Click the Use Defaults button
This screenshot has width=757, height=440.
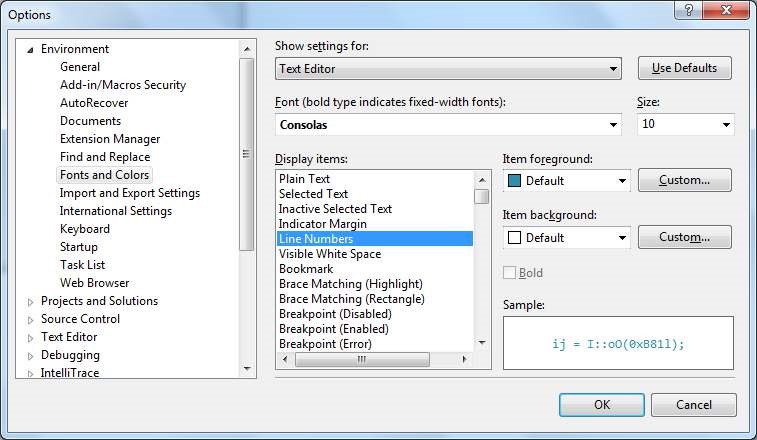(x=684, y=68)
